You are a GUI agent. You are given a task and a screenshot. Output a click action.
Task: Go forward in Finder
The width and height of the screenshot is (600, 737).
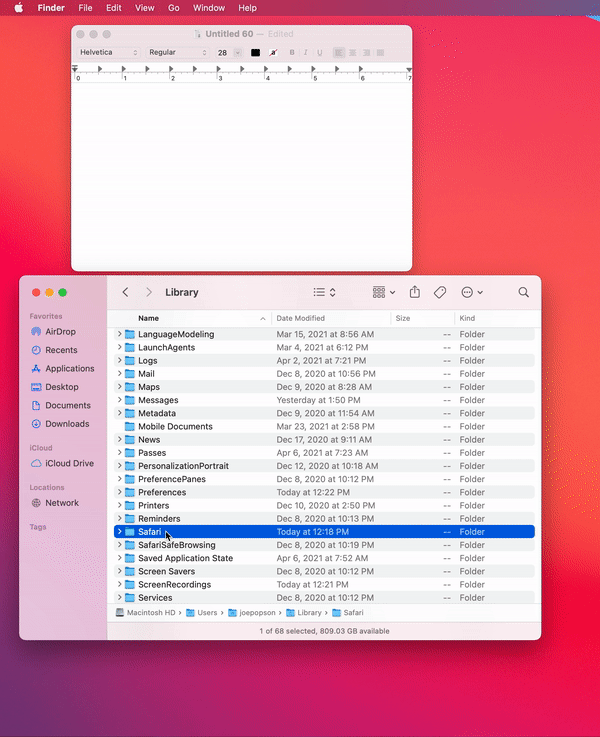[149, 292]
